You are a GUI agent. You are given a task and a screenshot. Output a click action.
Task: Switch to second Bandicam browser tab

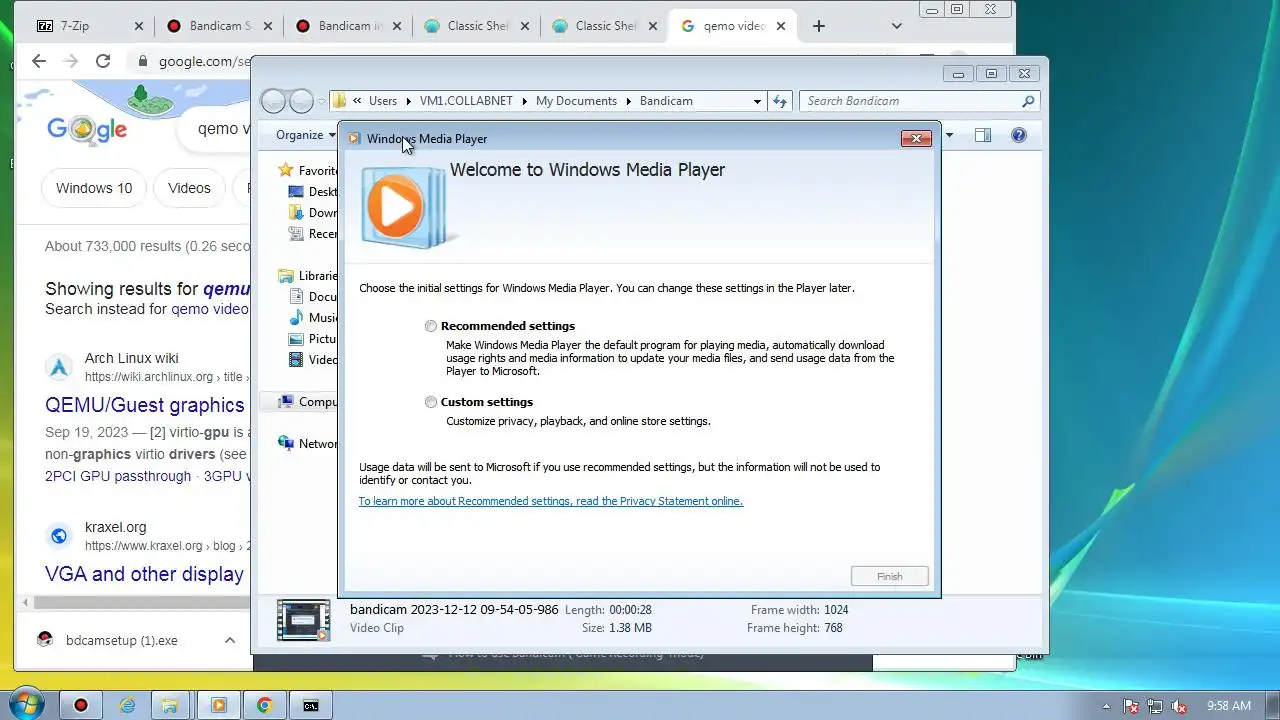(x=348, y=26)
